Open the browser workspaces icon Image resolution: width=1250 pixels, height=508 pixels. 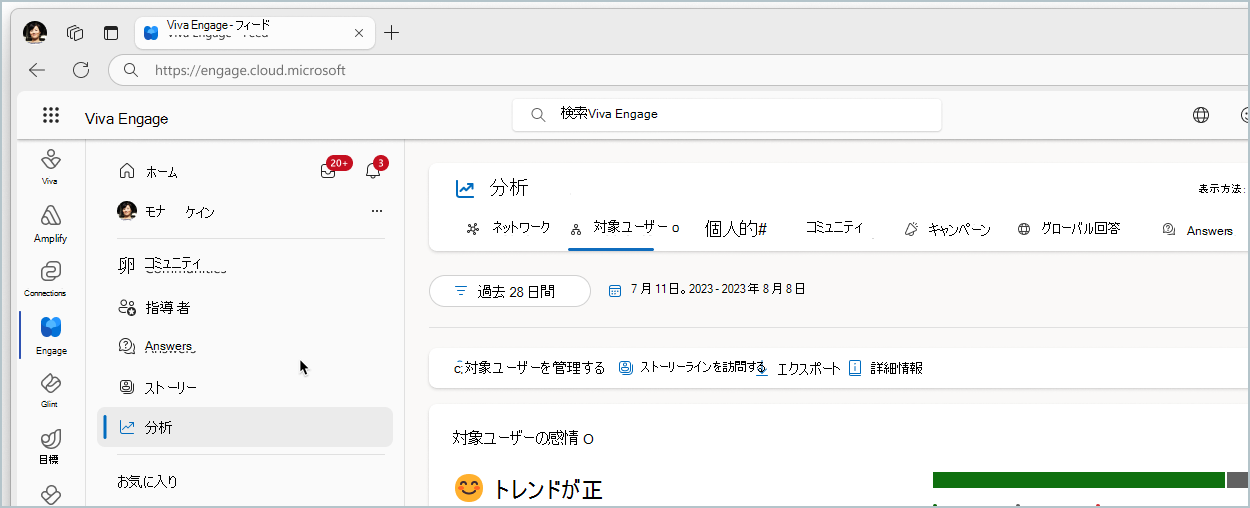coord(75,33)
